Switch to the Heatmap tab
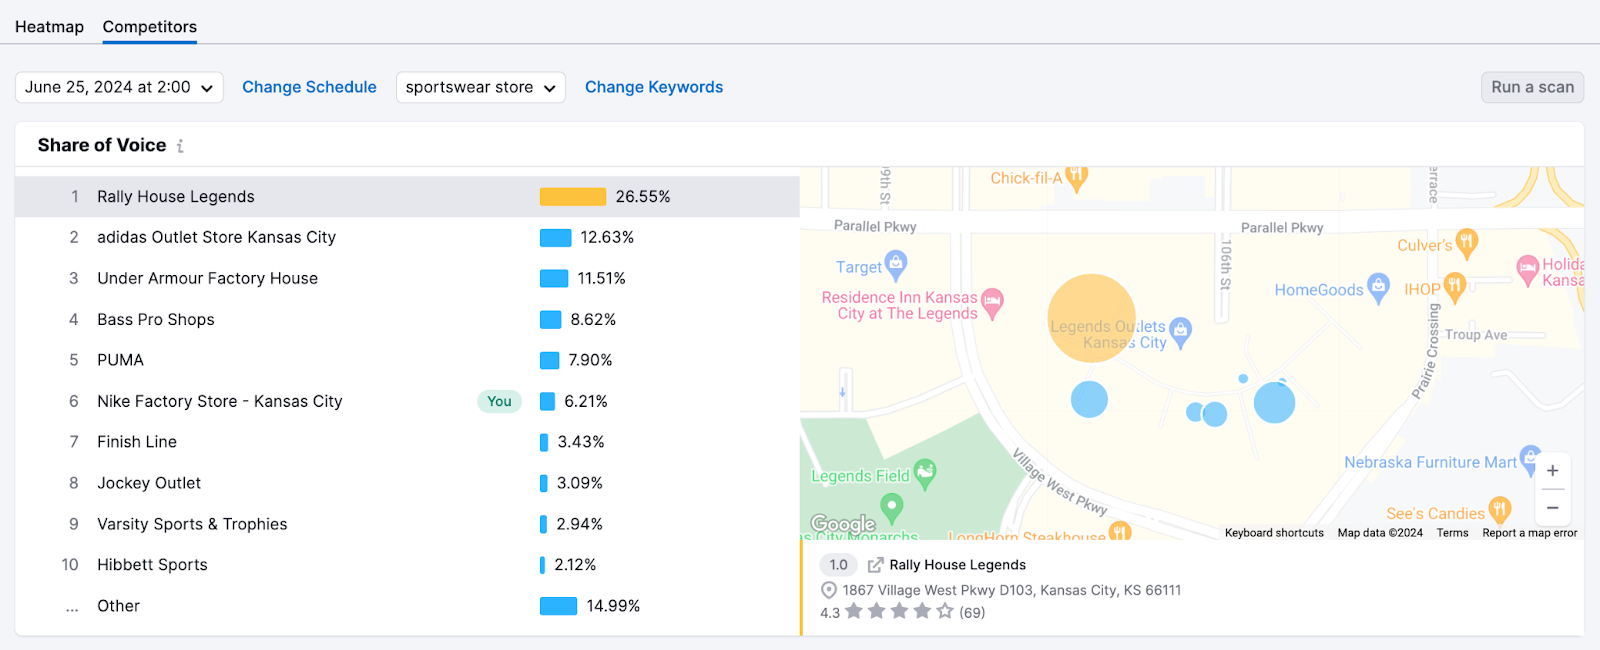This screenshot has width=1600, height=650. tap(49, 27)
